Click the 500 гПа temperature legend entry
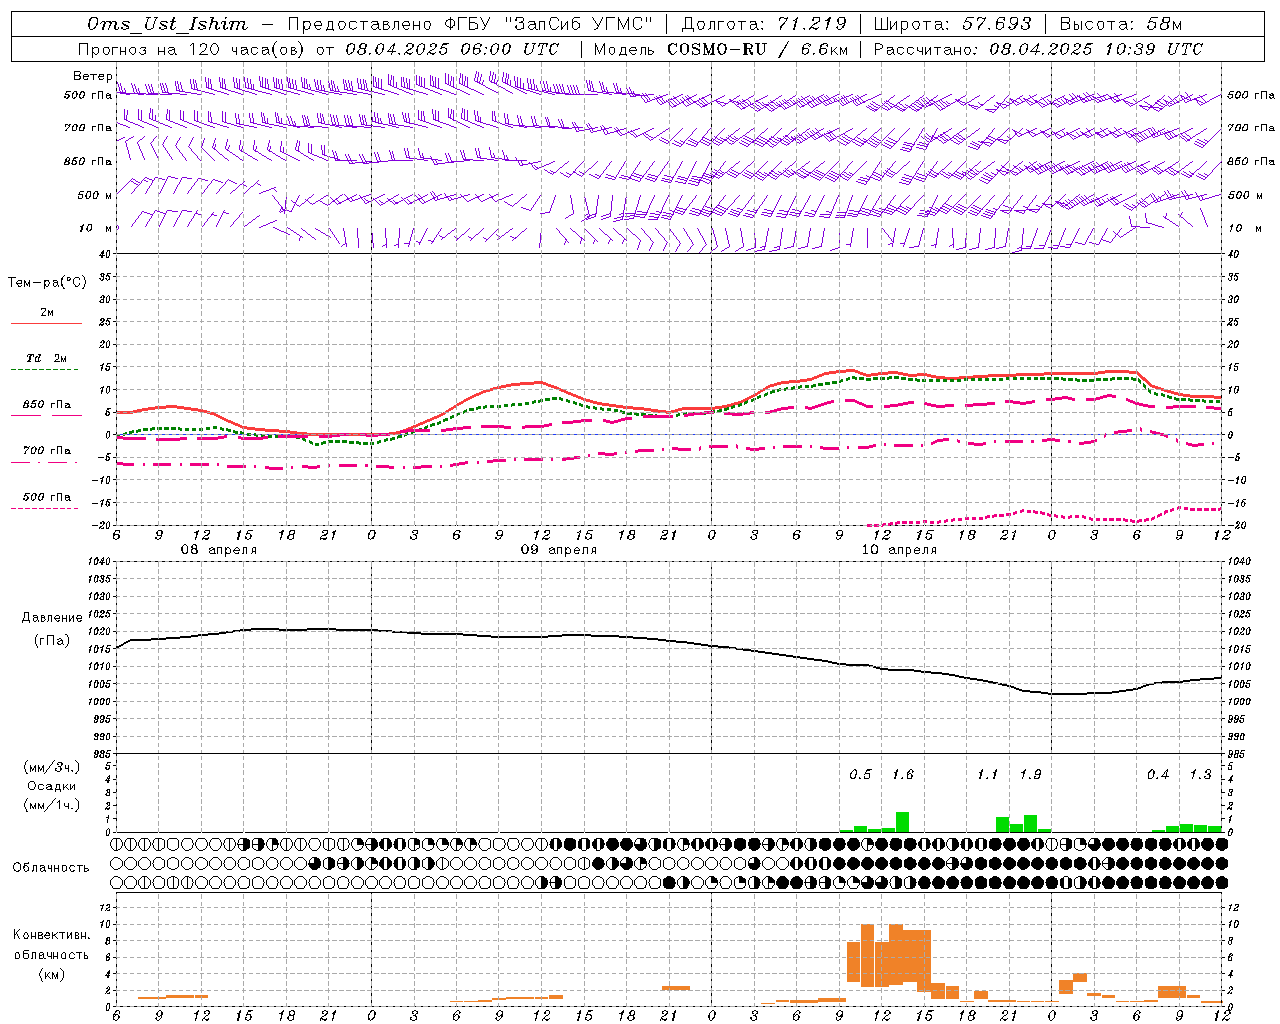The height and width of the screenshot is (1024, 1280). point(47,497)
